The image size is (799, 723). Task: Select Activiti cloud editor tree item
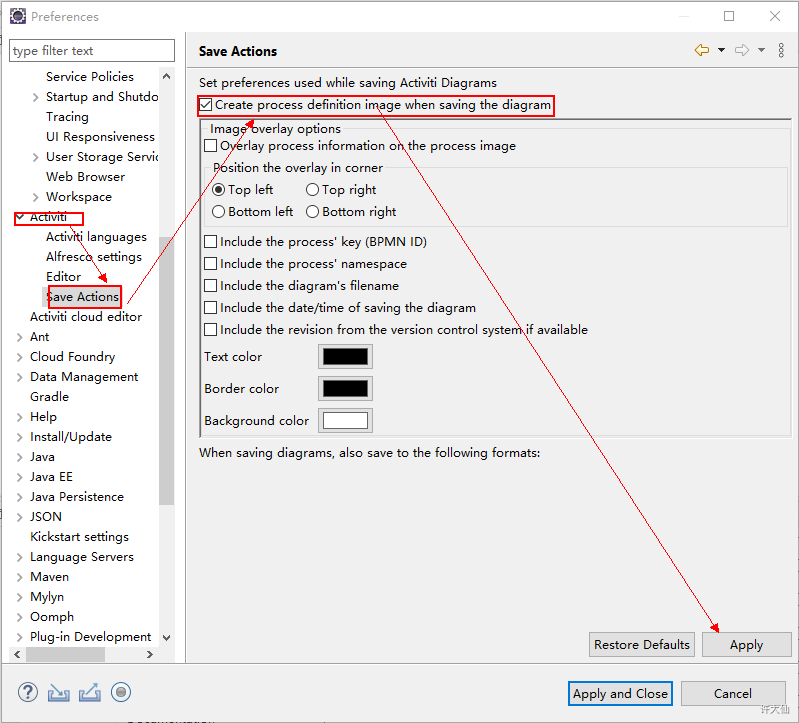pos(86,317)
